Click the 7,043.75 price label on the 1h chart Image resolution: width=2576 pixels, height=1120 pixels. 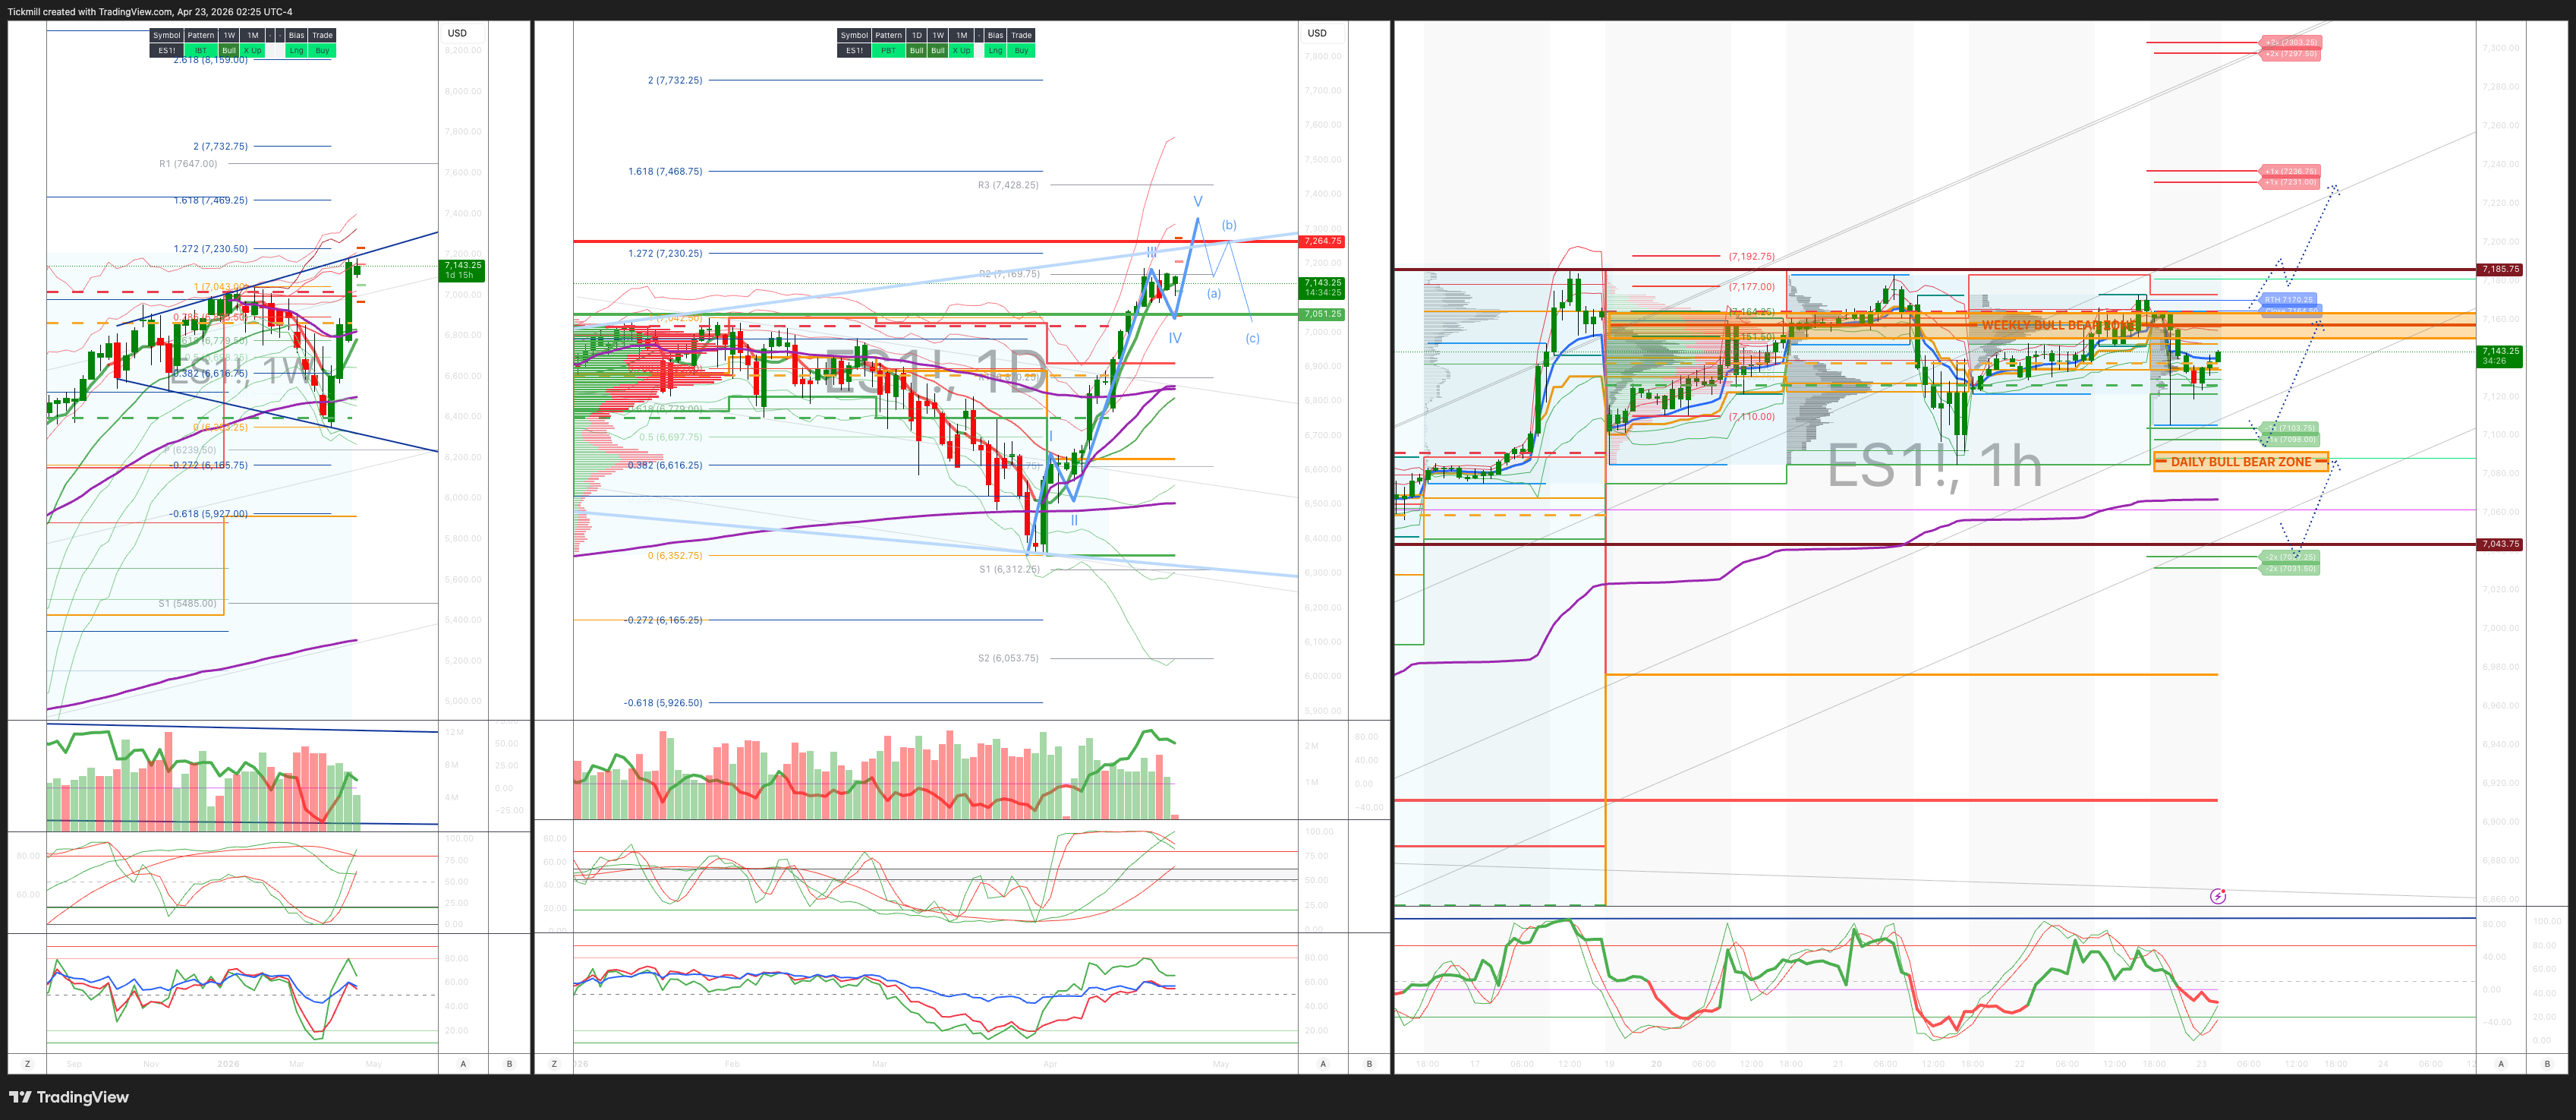2500,544
